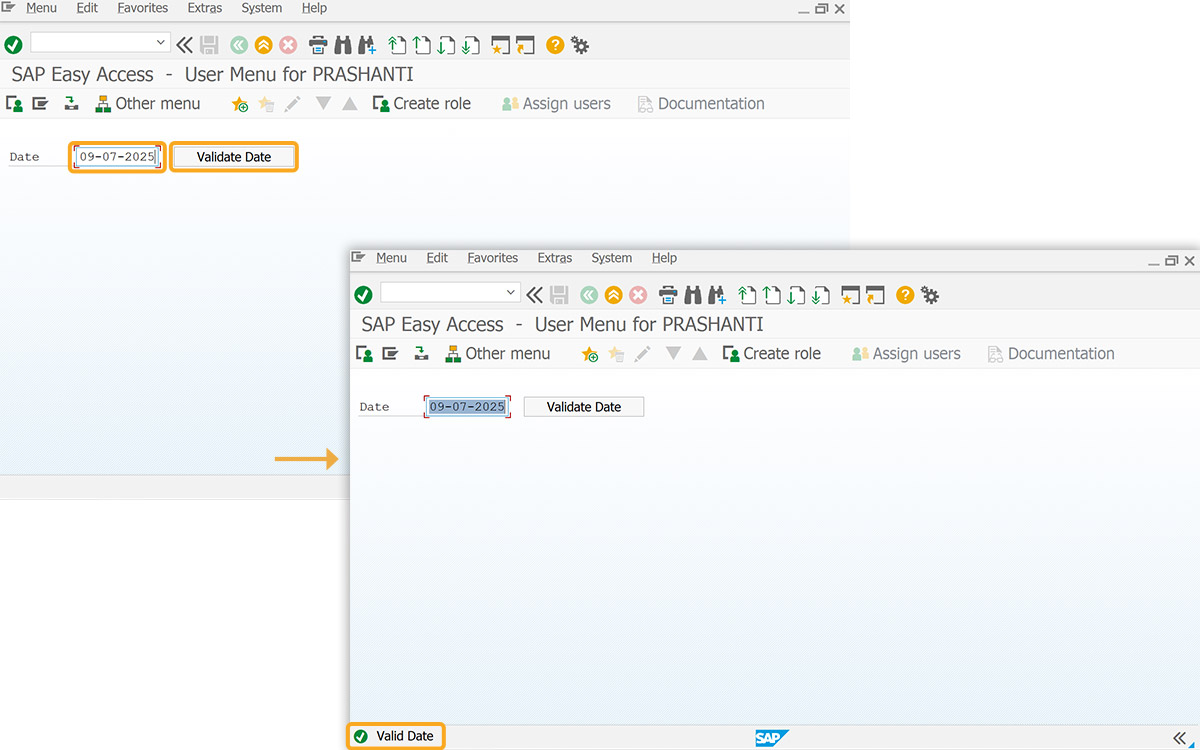Expand the command field dropdown in the back window
Screen dimensions: 1200x750
pos(161,43)
